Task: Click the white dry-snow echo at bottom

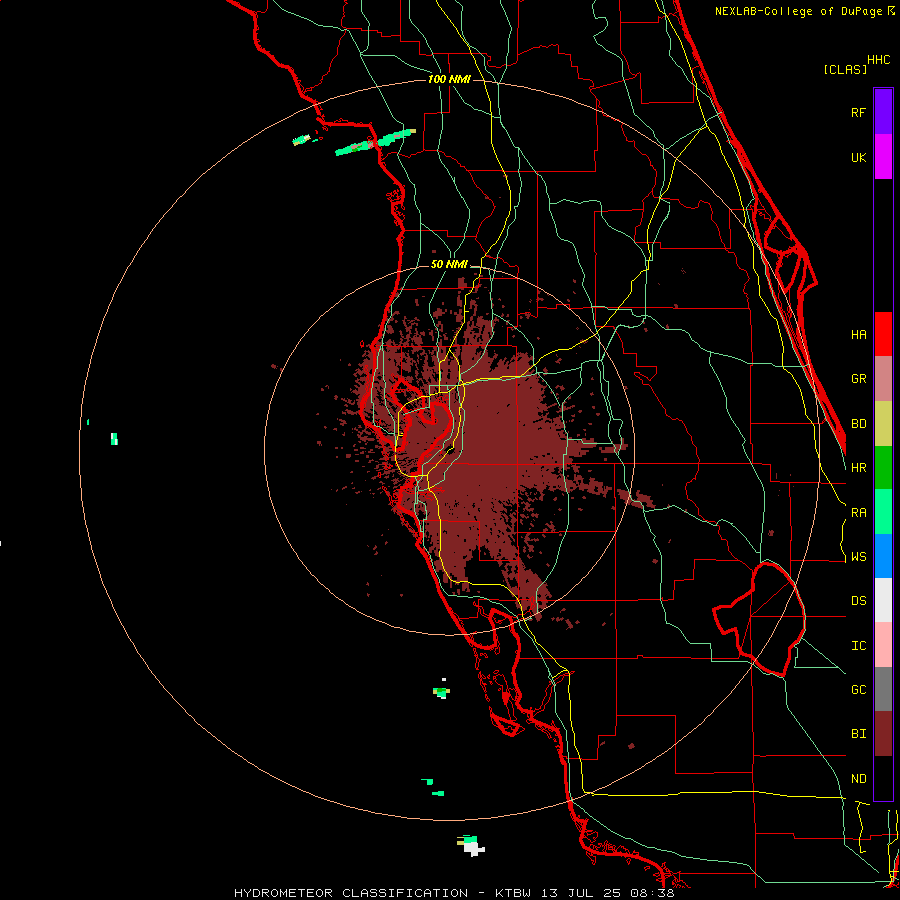Action: [473, 848]
